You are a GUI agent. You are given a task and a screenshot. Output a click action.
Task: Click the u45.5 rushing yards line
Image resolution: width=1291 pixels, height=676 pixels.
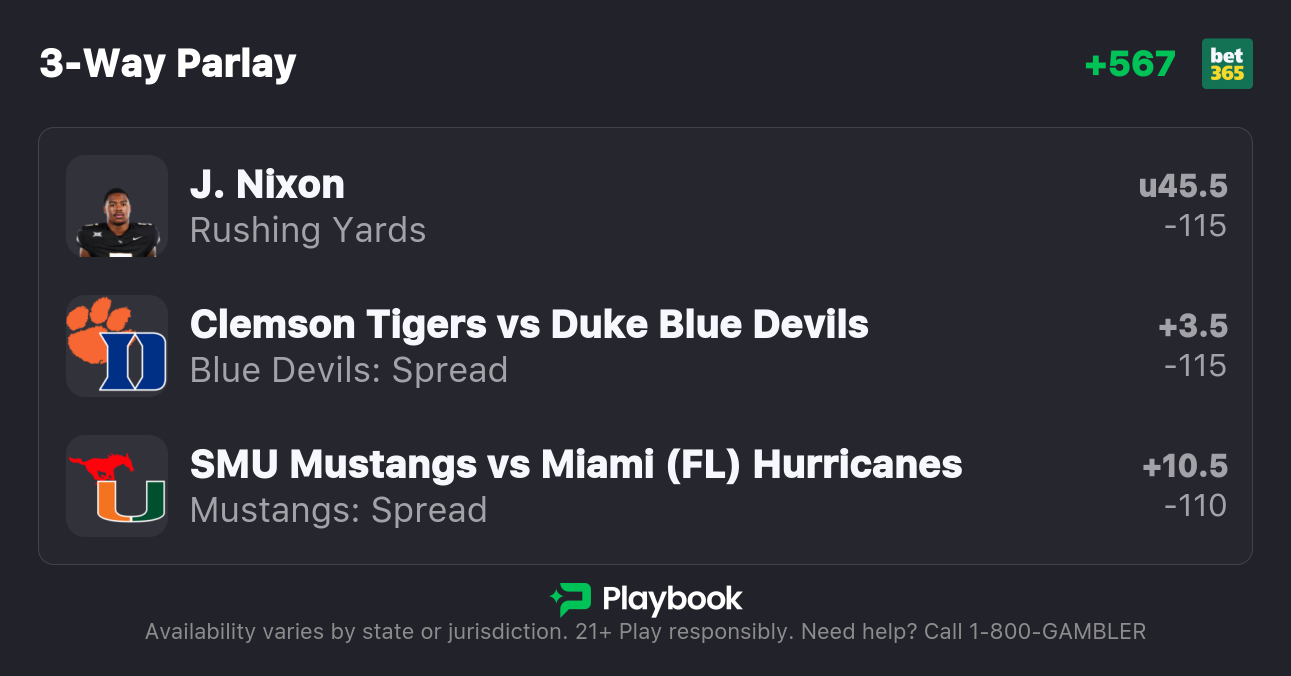tap(1182, 186)
